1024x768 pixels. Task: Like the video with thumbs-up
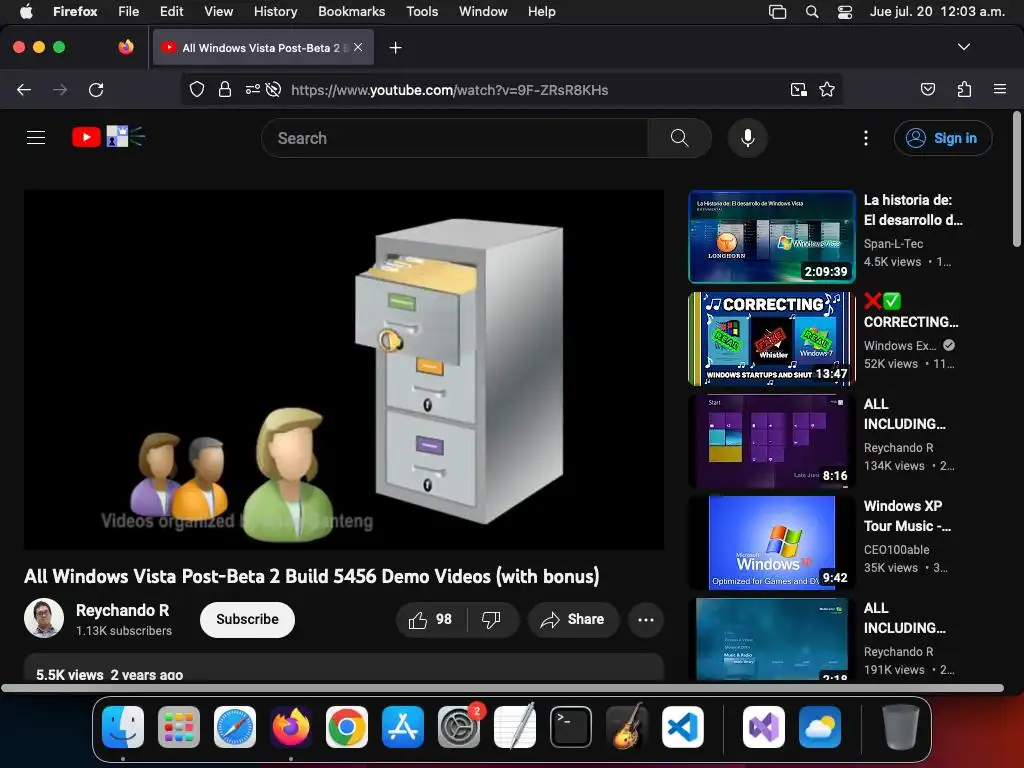pyautogui.click(x=430, y=619)
